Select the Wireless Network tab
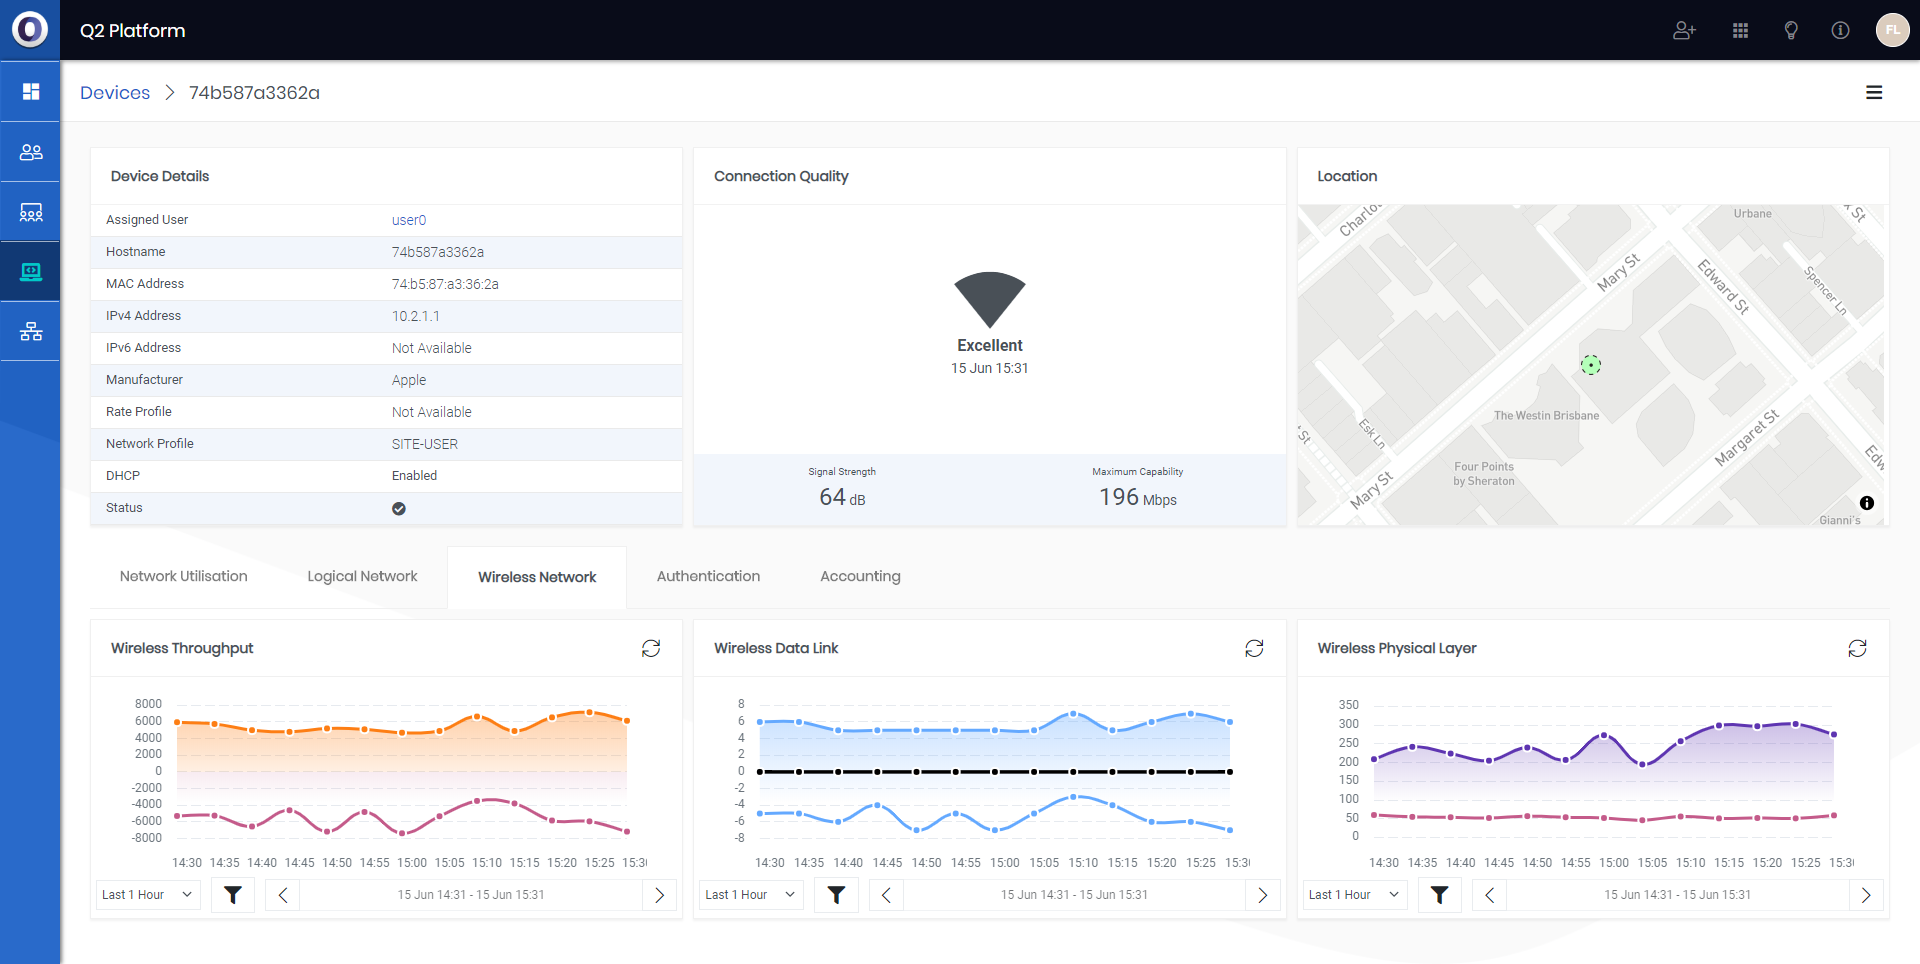This screenshot has height=964, width=1920. coord(537,577)
